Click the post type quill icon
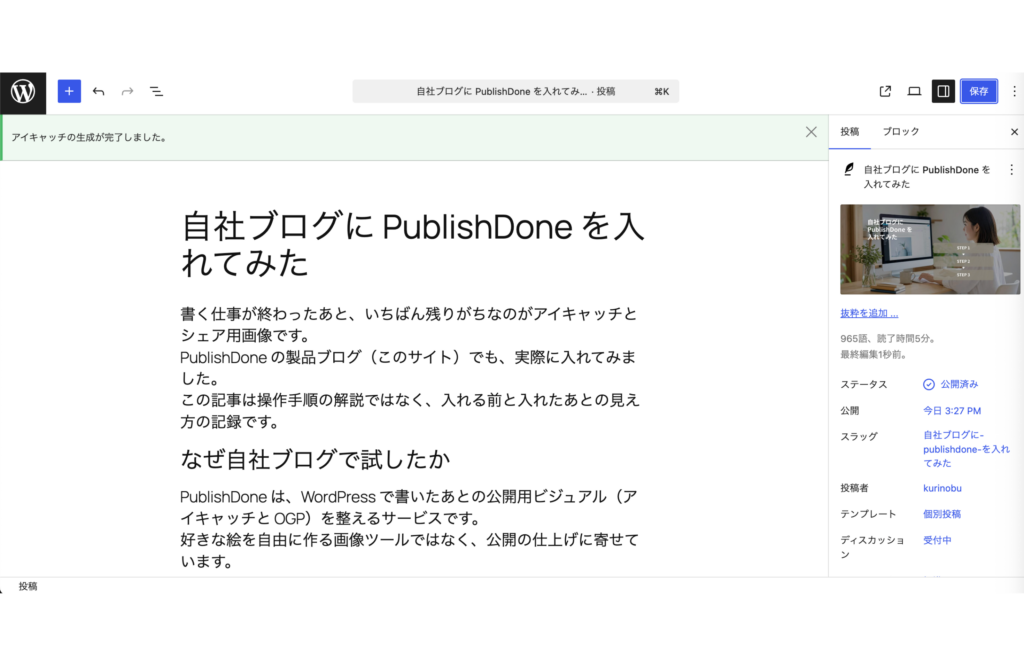1024x666 pixels. pyautogui.click(x=848, y=170)
